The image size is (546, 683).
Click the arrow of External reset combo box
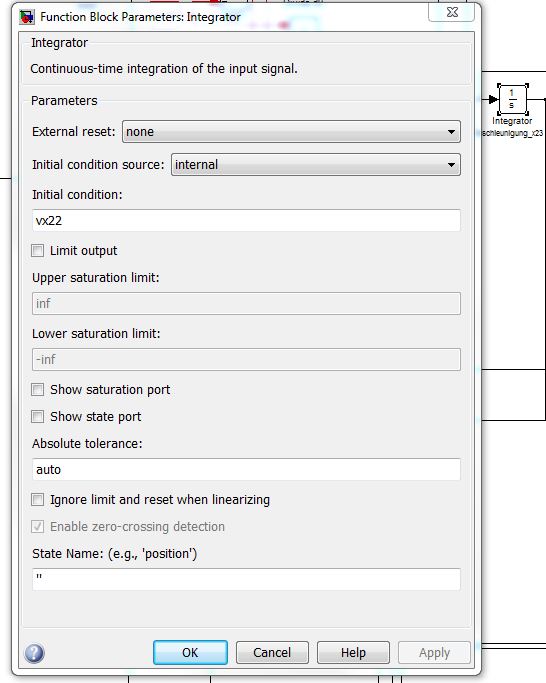point(451,132)
